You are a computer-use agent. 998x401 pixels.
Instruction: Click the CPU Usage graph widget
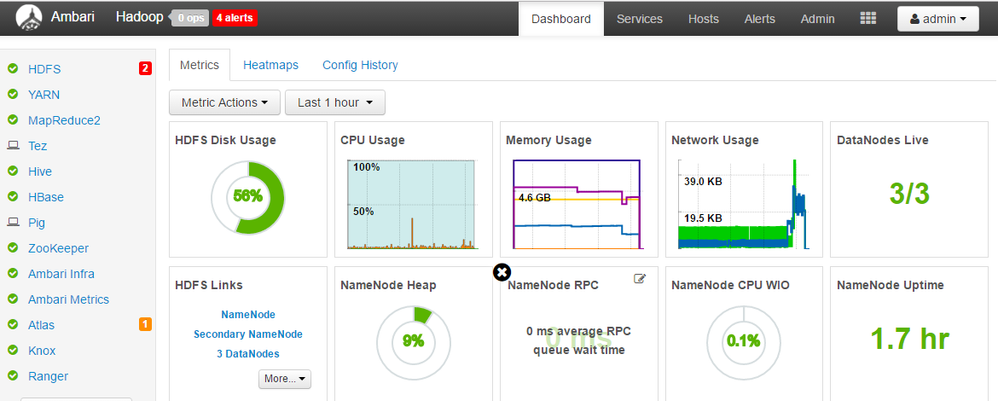tap(412, 204)
